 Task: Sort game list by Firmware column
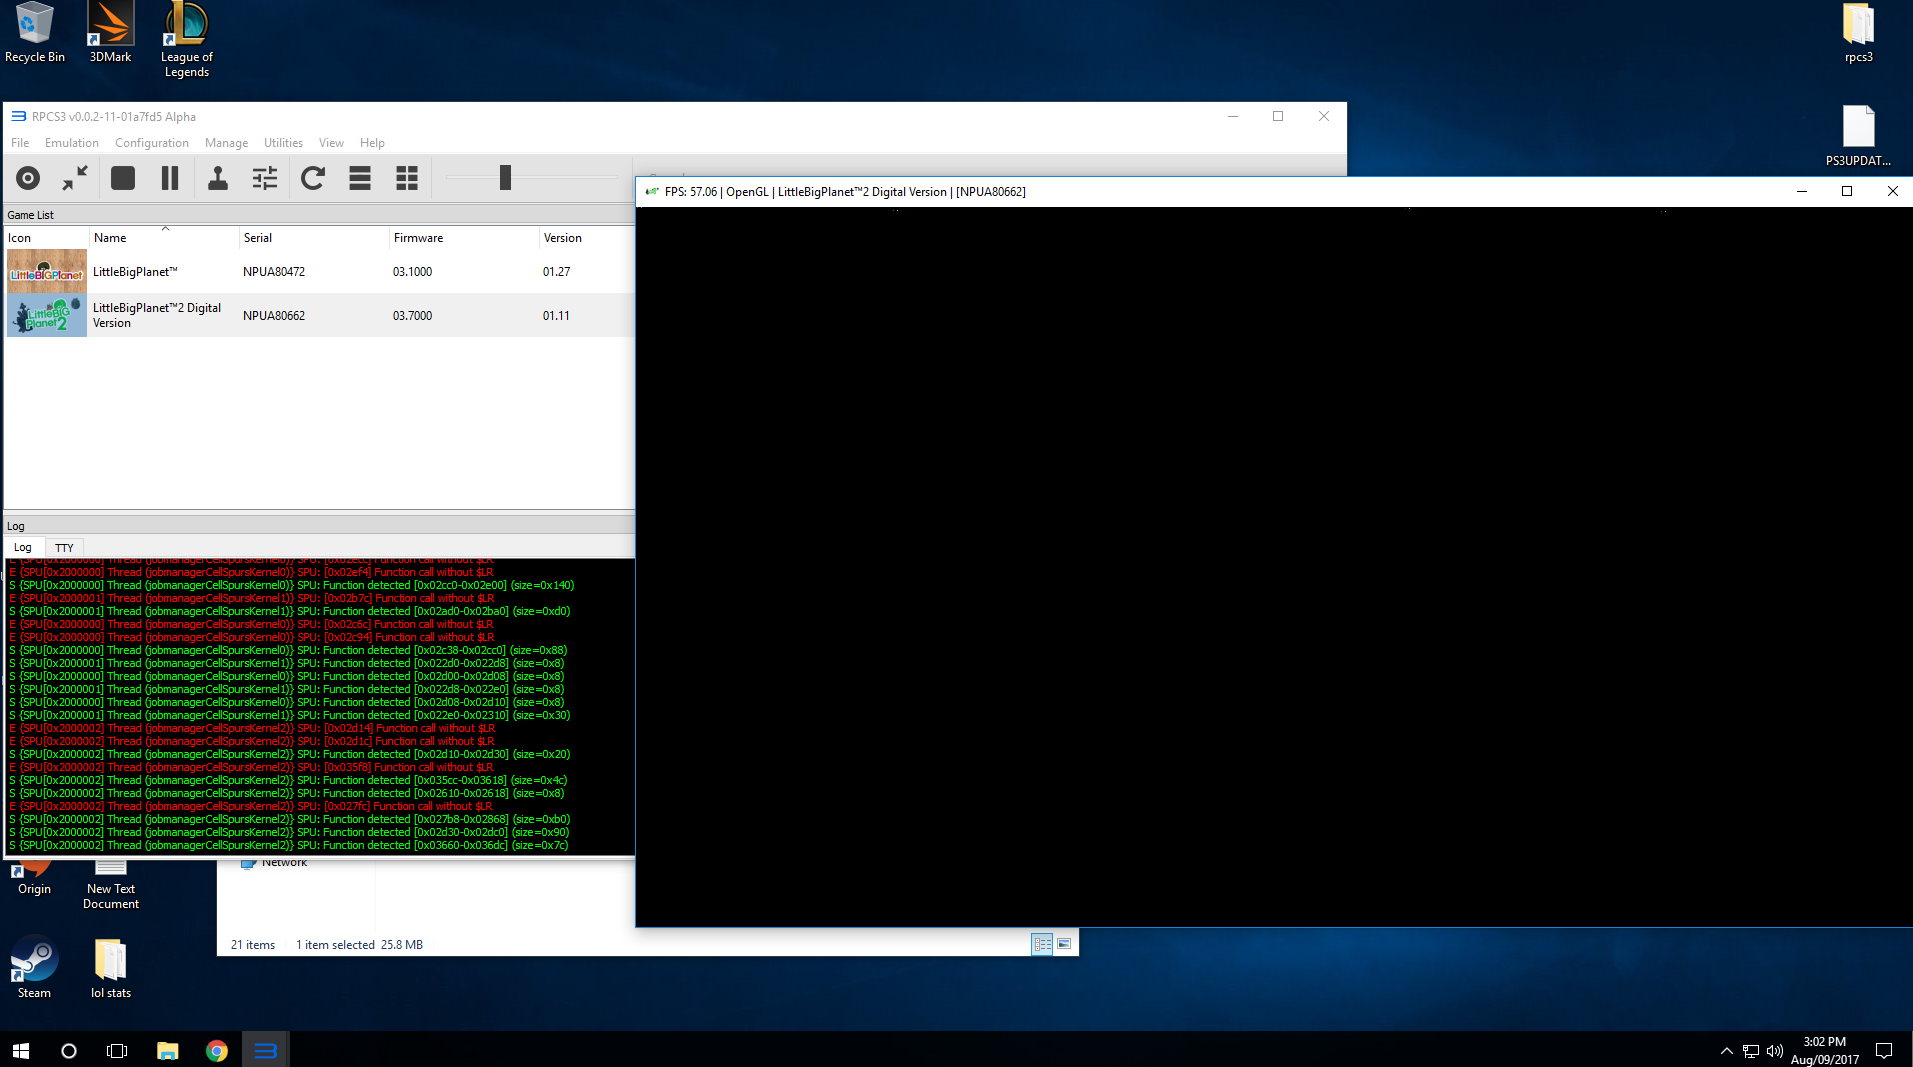coord(418,238)
